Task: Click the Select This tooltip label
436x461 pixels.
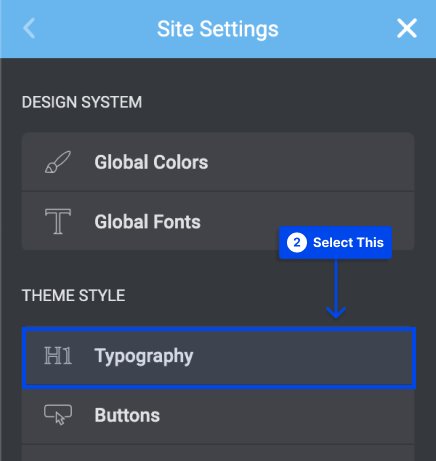Action: point(348,243)
